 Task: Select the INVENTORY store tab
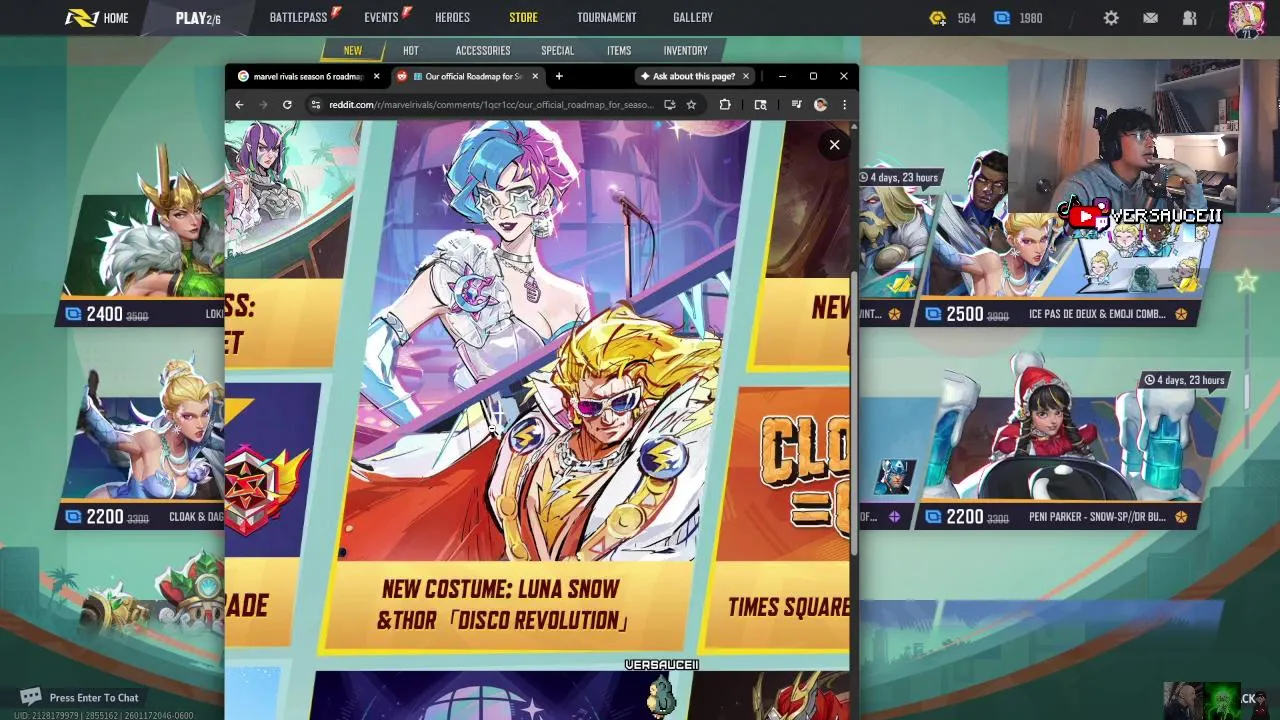685,50
